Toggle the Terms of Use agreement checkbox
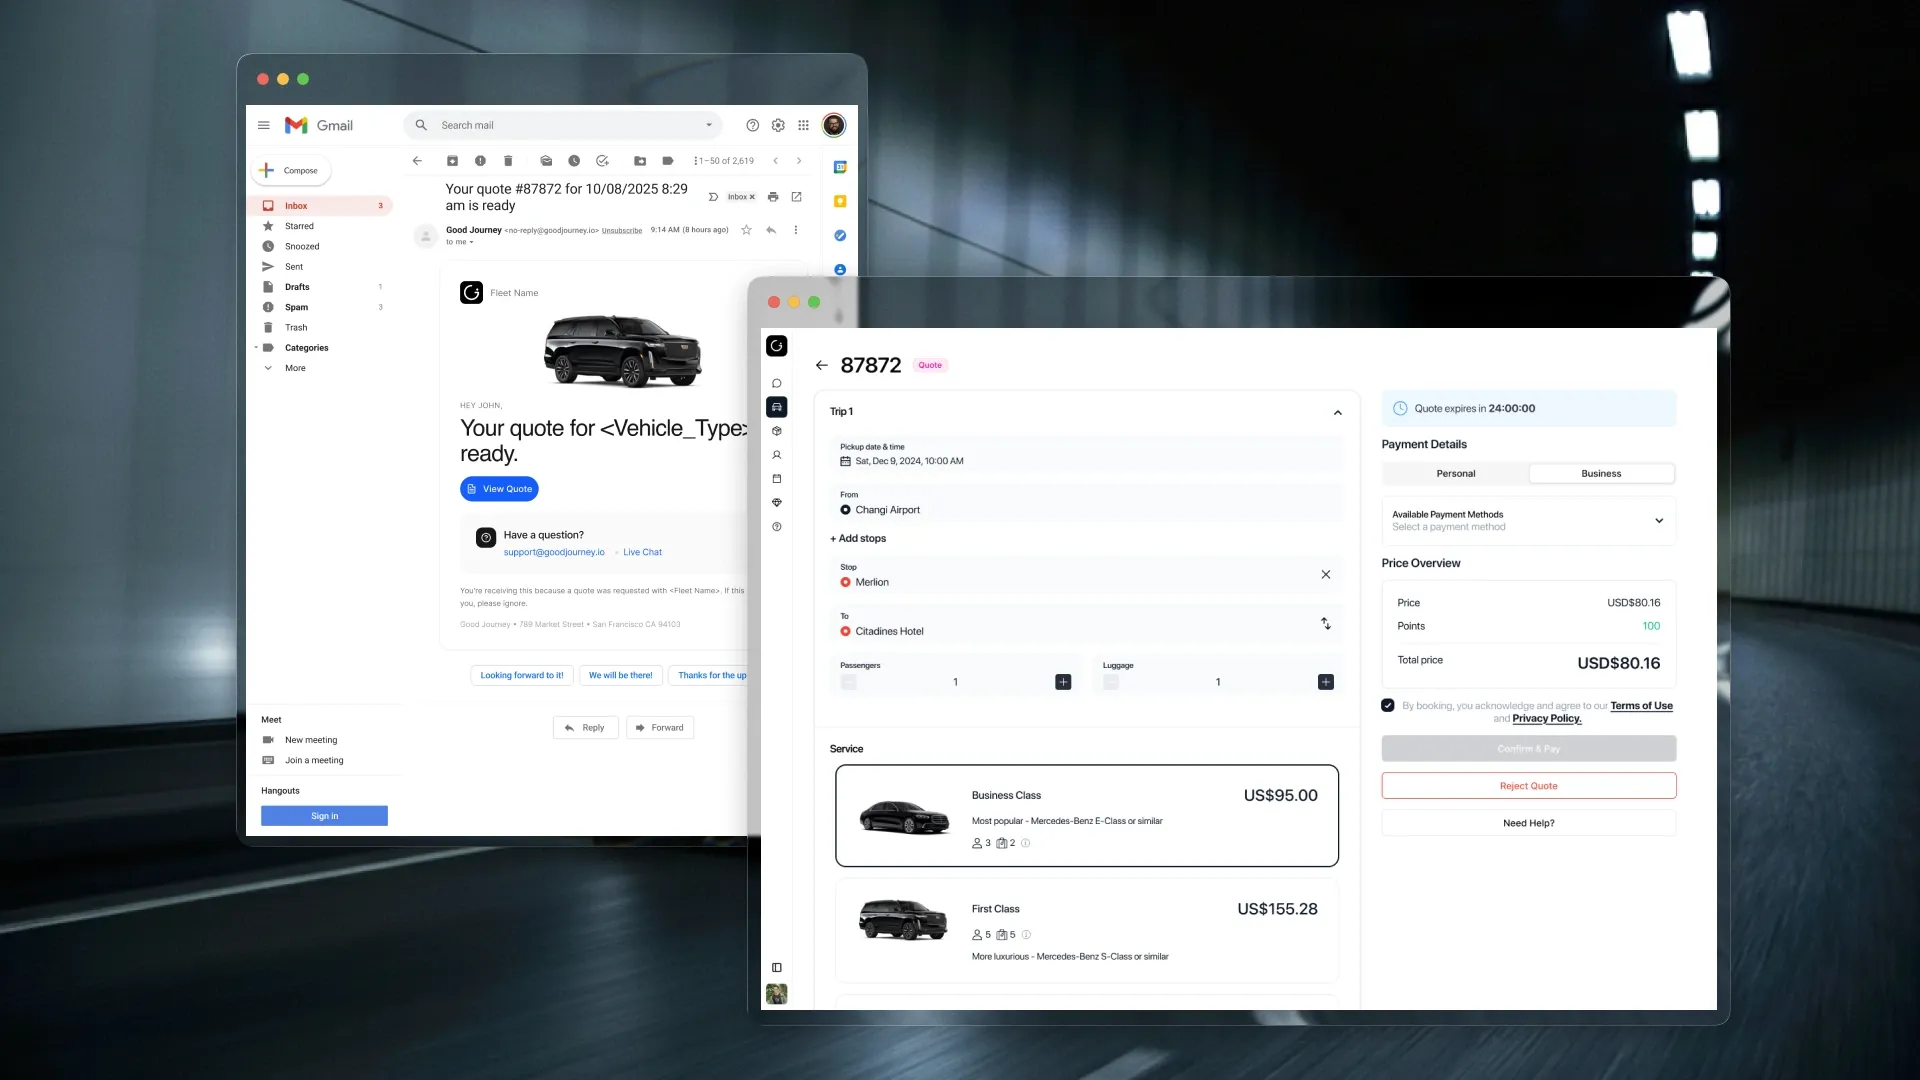 click(1388, 706)
